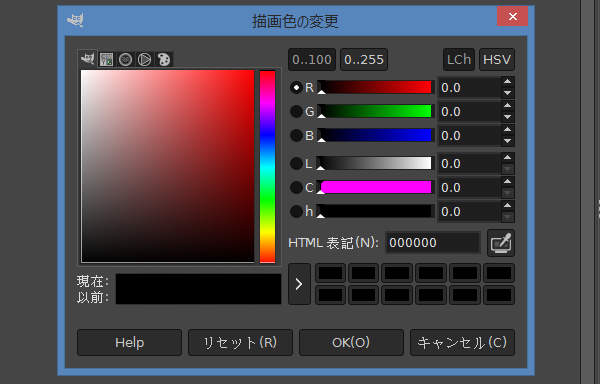Click the リセット(R) reset button
This screenshot has width=600, height=384.
click(240, 342)
